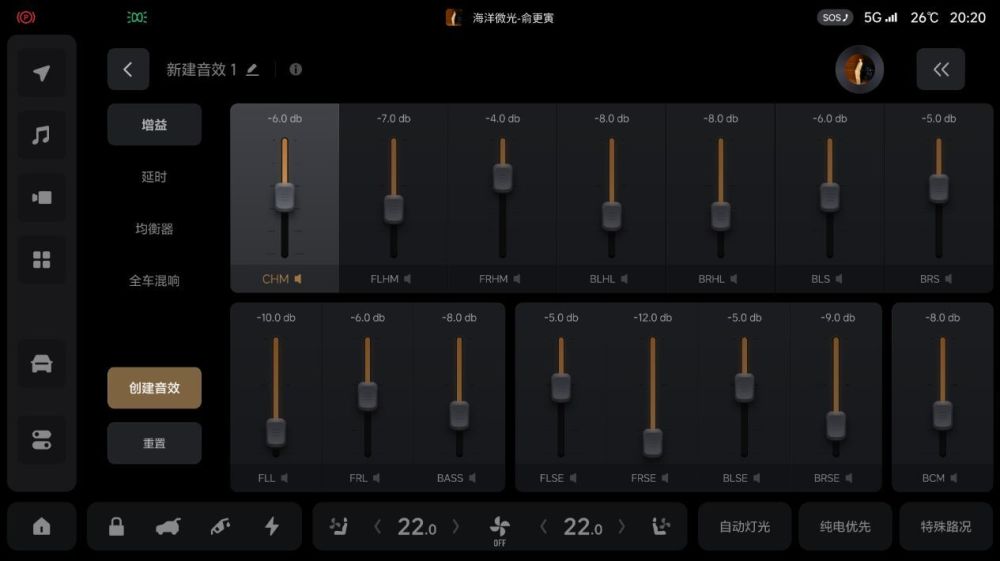Mute the FRHM channel speaker
The image size is (1000, 561).
click(517, 279)
